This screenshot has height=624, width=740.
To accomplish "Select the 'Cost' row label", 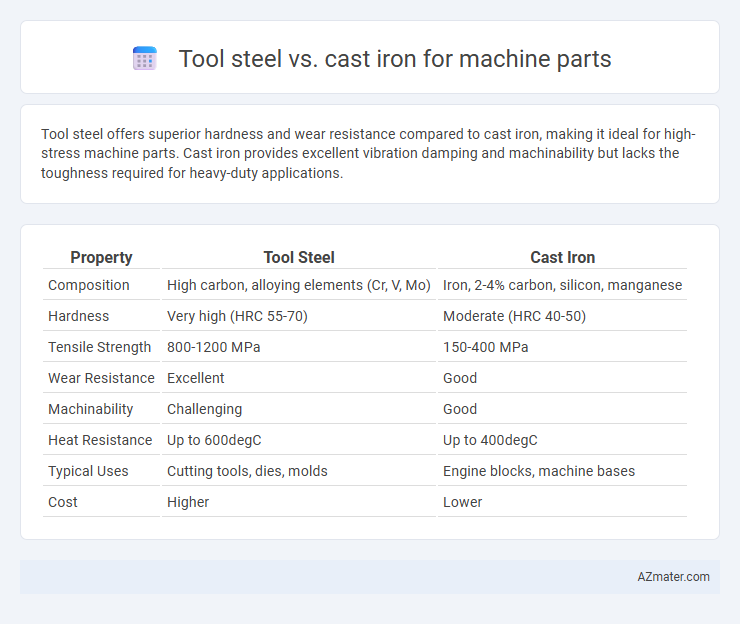I will (63, 502).
